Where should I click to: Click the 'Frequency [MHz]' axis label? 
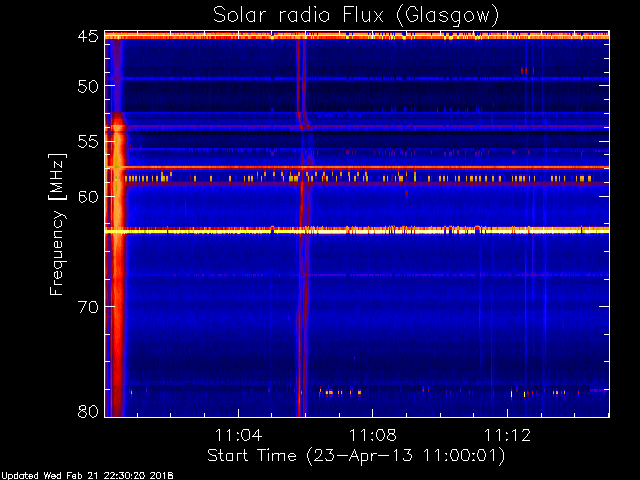click(57, 224)
